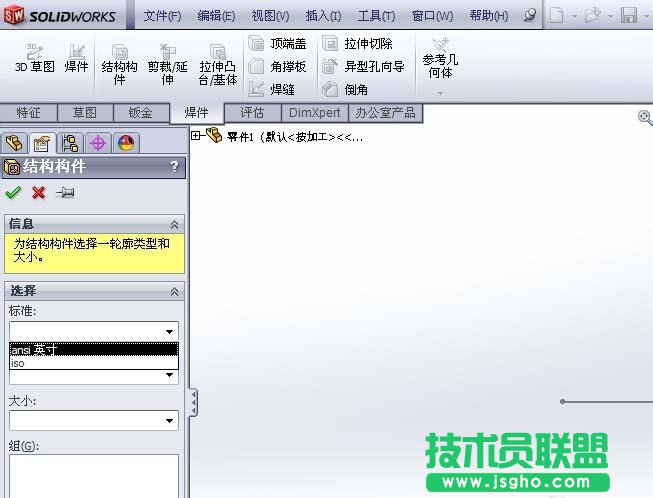The image size is (653, 498).
Task: Collapse the 选择 section
Action: (x=174, y=291)
